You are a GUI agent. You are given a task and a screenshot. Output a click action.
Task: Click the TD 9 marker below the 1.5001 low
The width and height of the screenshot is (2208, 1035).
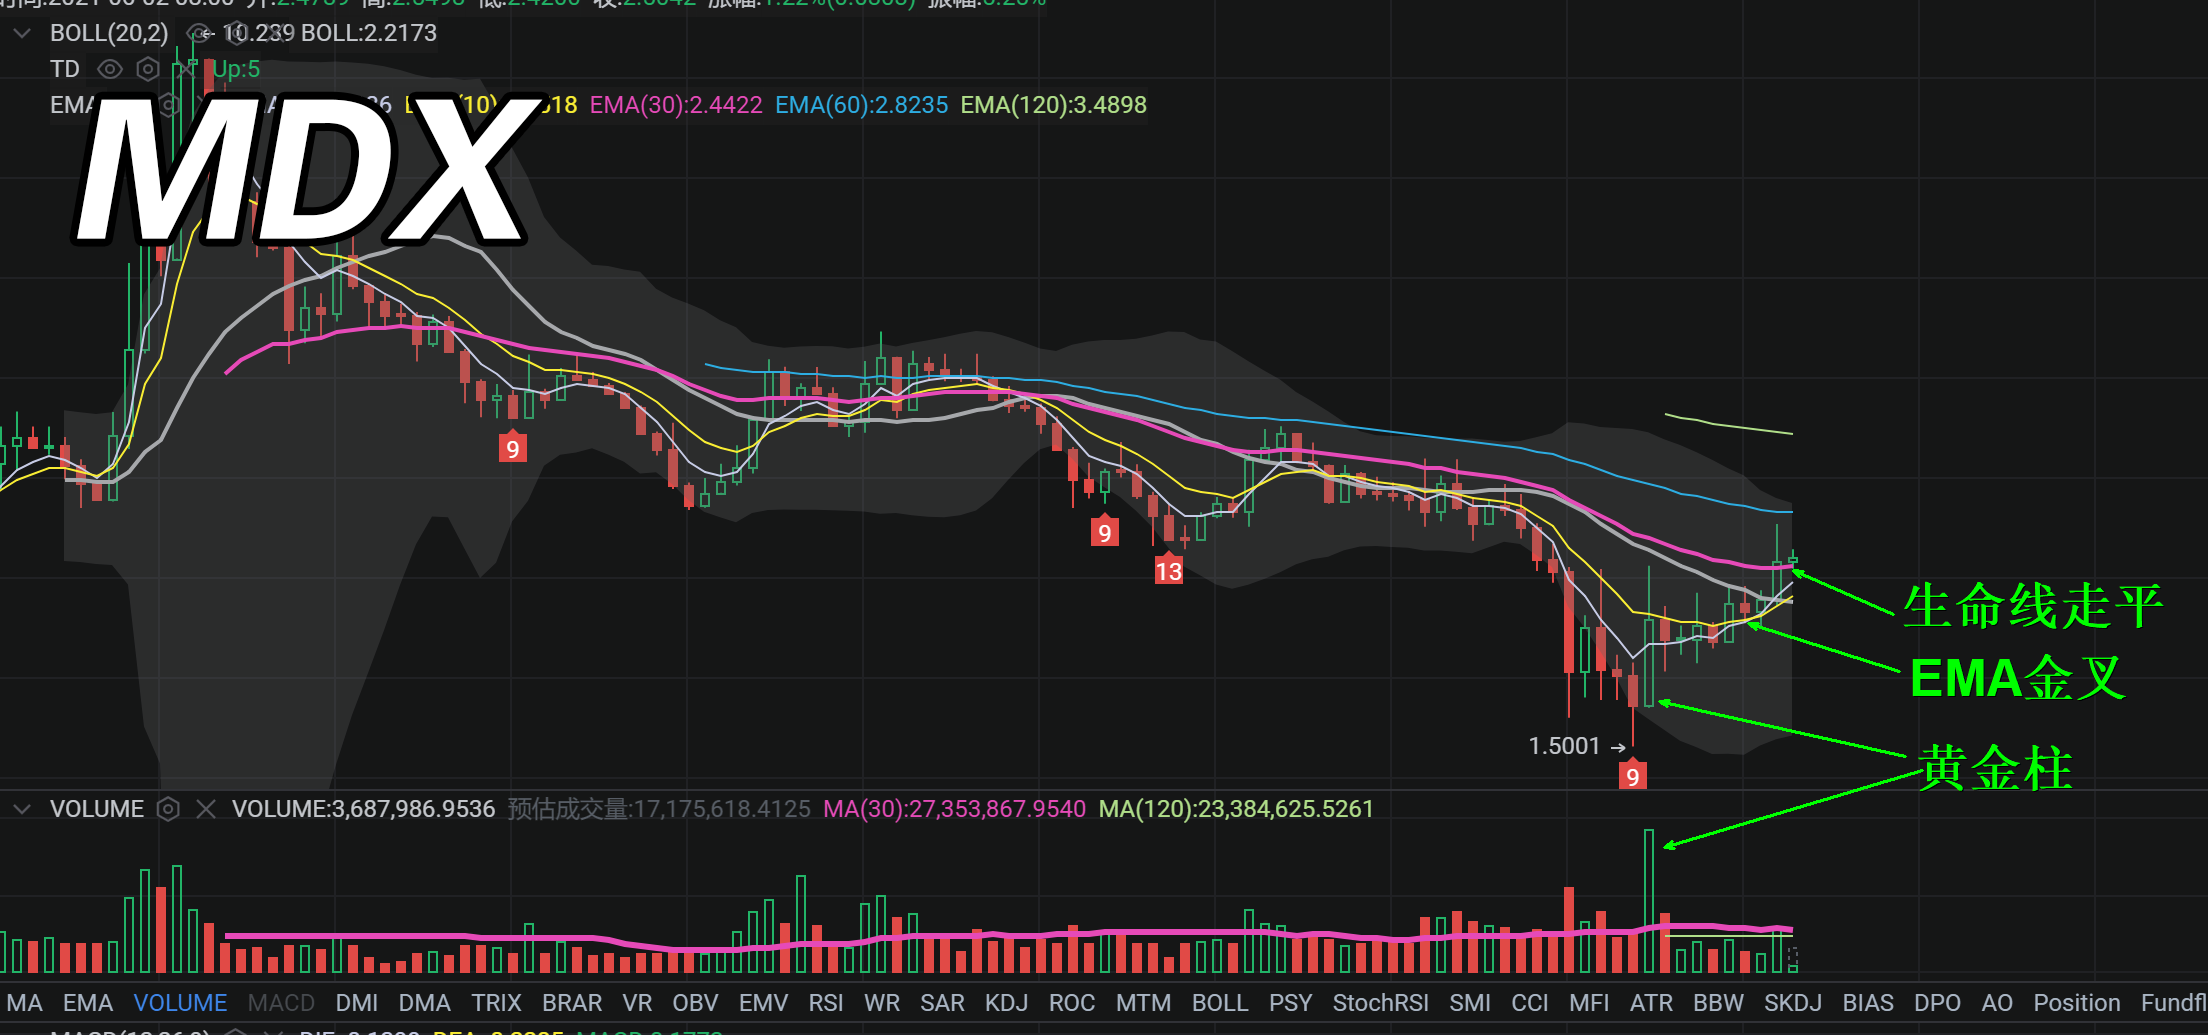1633,775
